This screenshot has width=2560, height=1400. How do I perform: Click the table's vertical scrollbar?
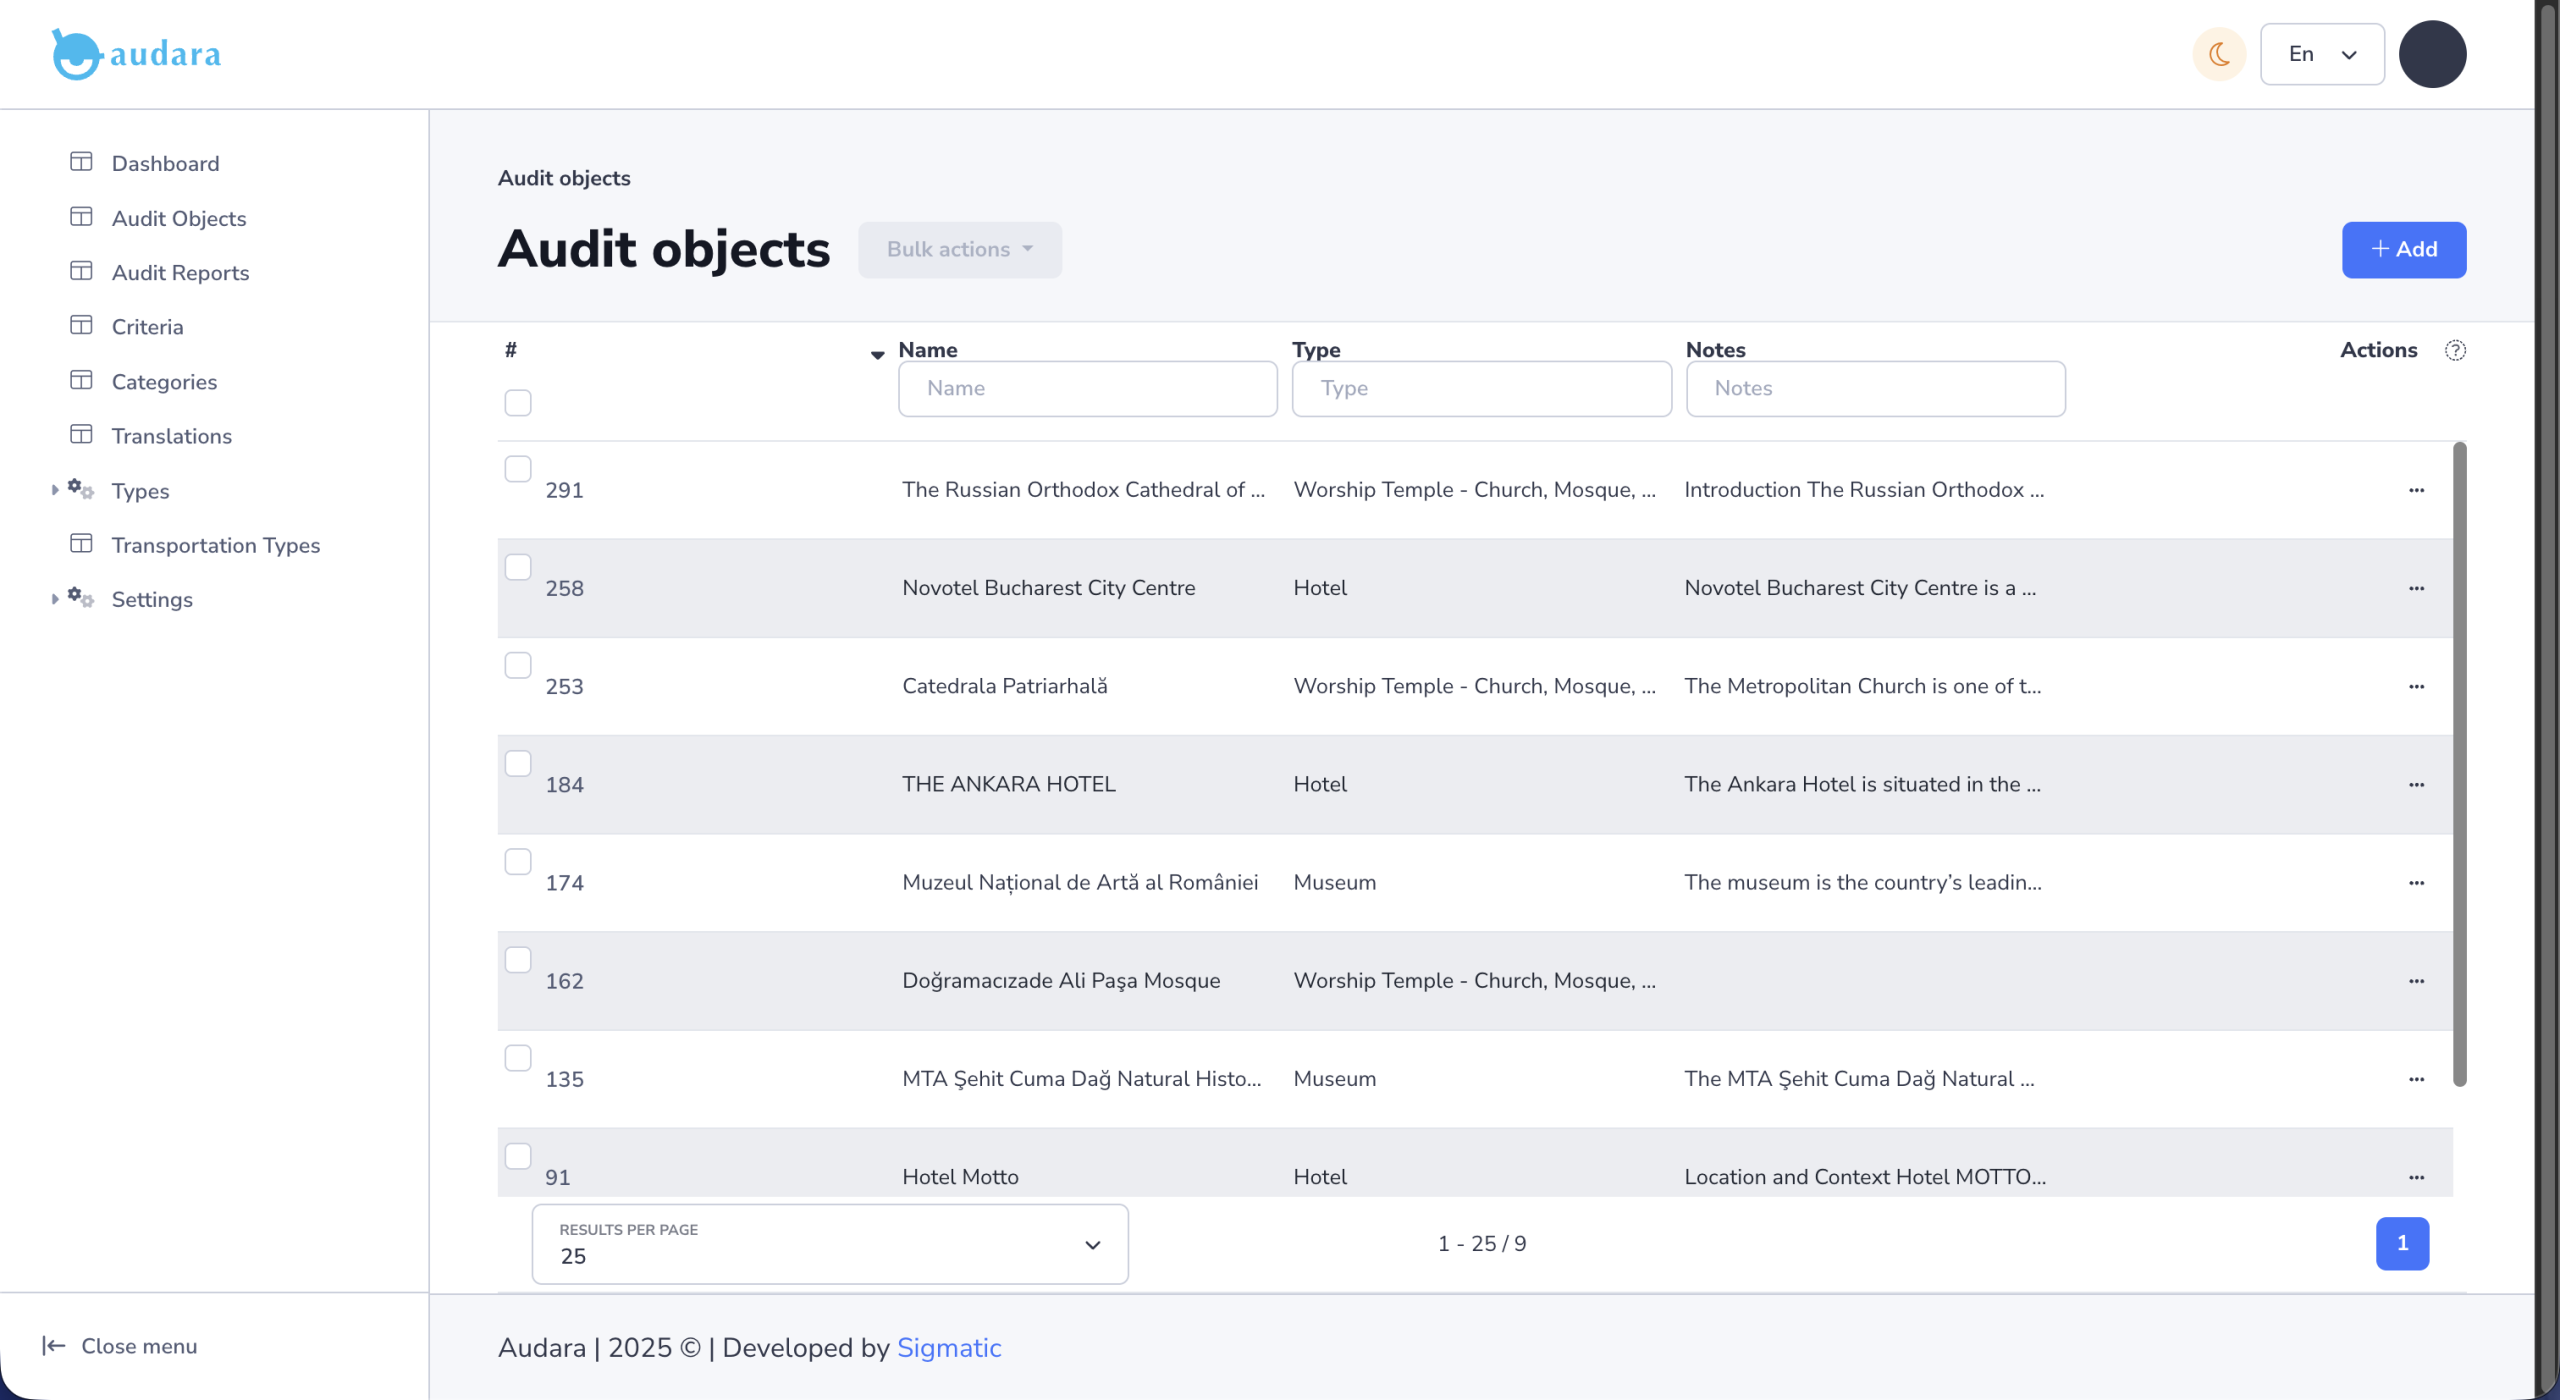tap(2459, 764)
